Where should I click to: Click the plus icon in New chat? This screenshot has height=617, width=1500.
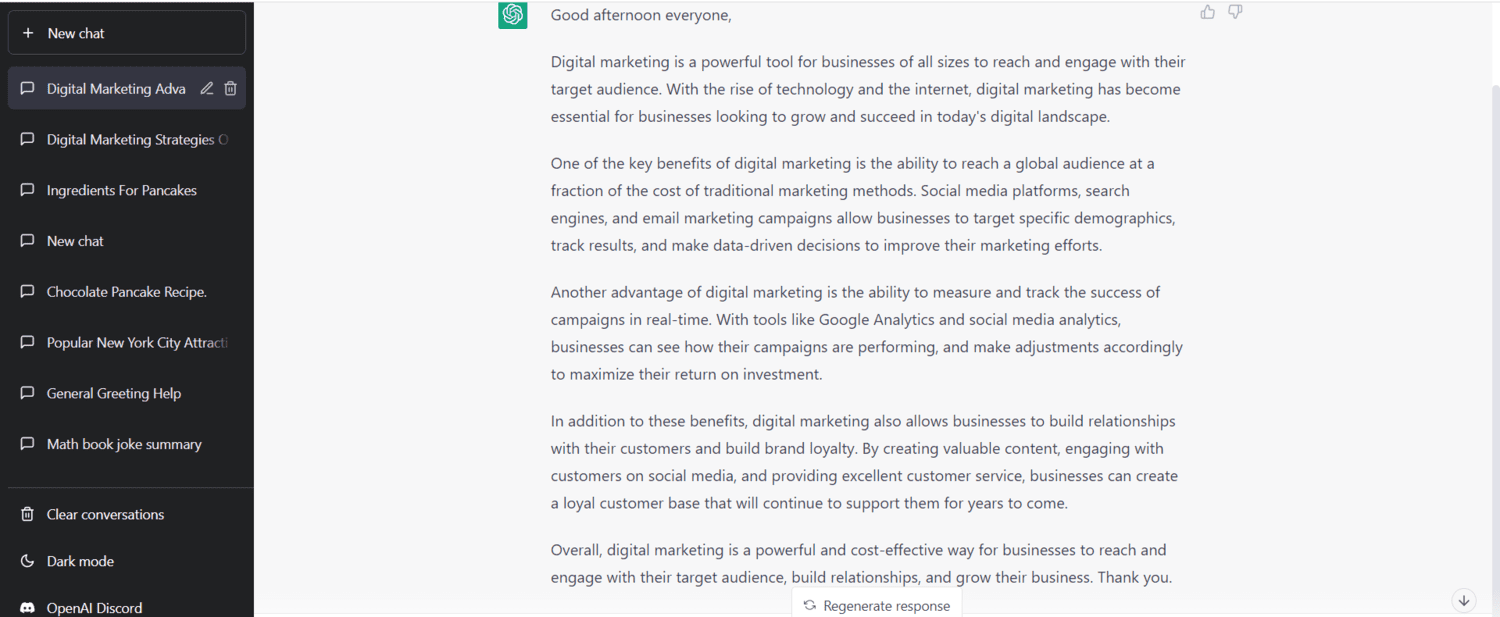click(28, 33)
